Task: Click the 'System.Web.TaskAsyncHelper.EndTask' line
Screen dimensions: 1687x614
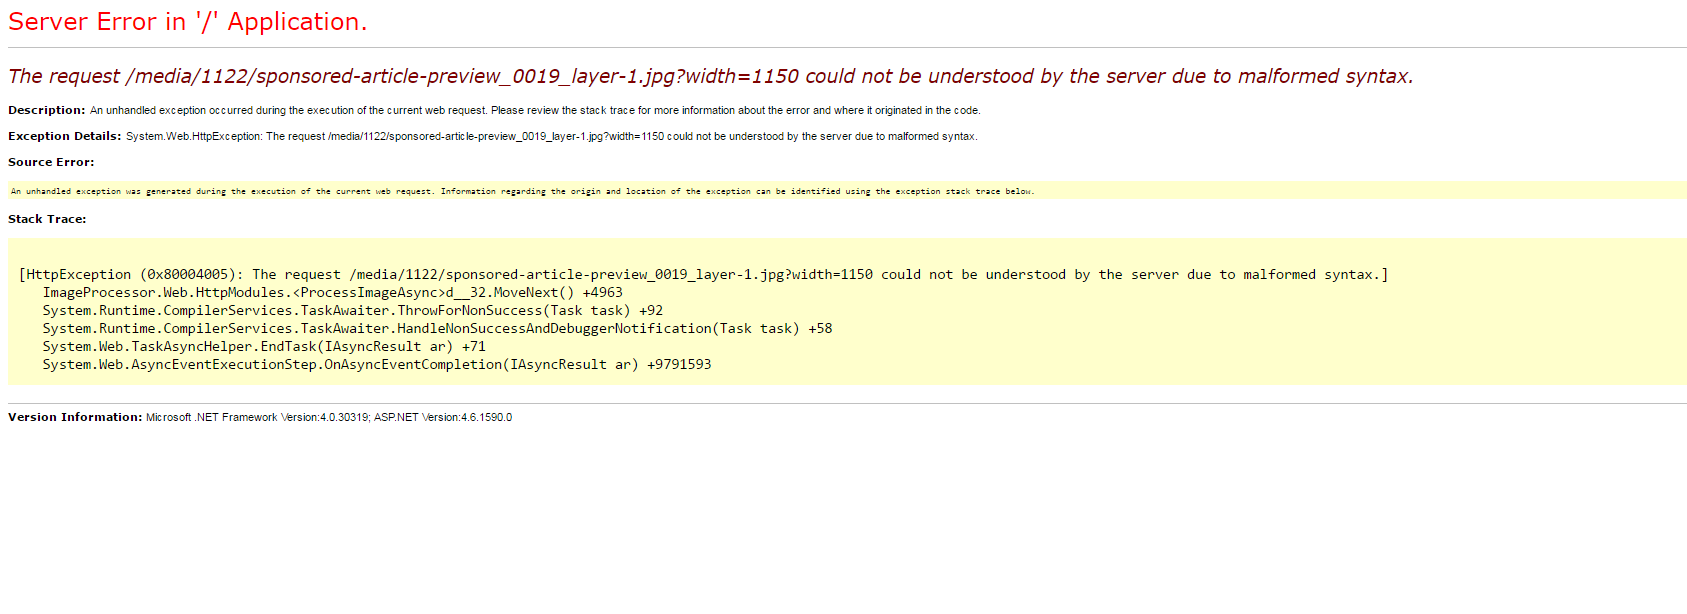Action: (264, 347)
